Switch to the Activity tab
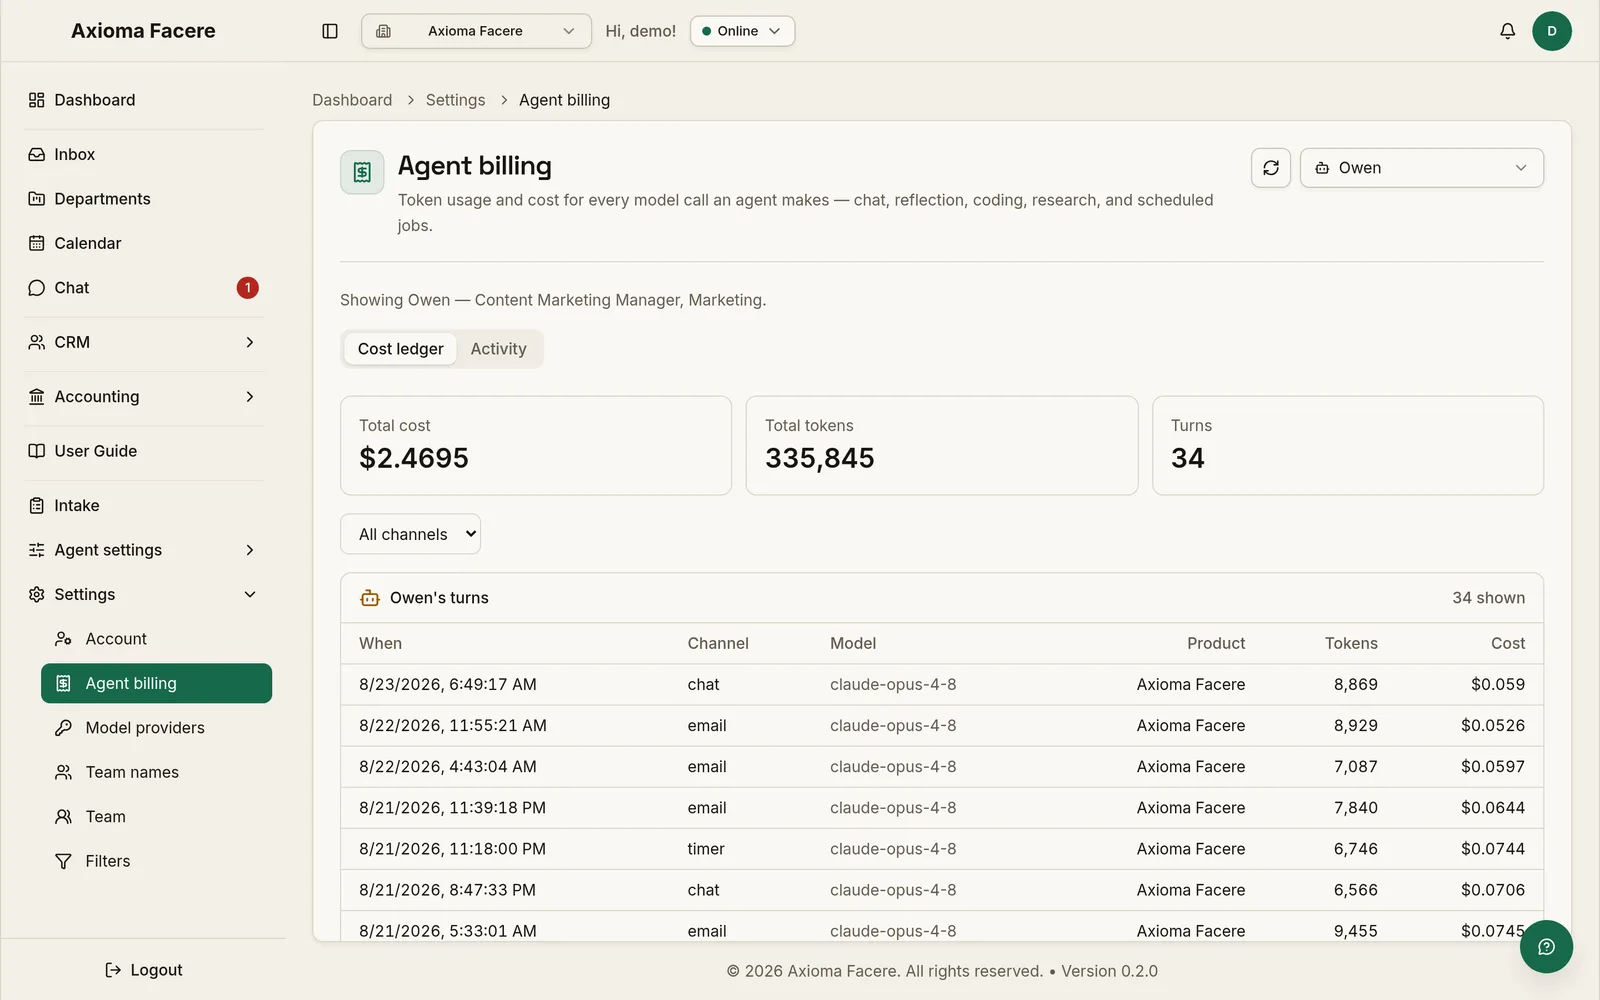 tap(498, 349)
